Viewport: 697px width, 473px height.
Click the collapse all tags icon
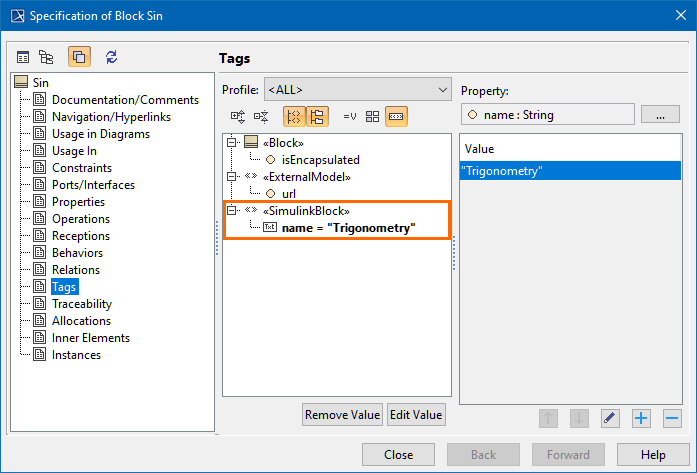(x=261, y=117)
